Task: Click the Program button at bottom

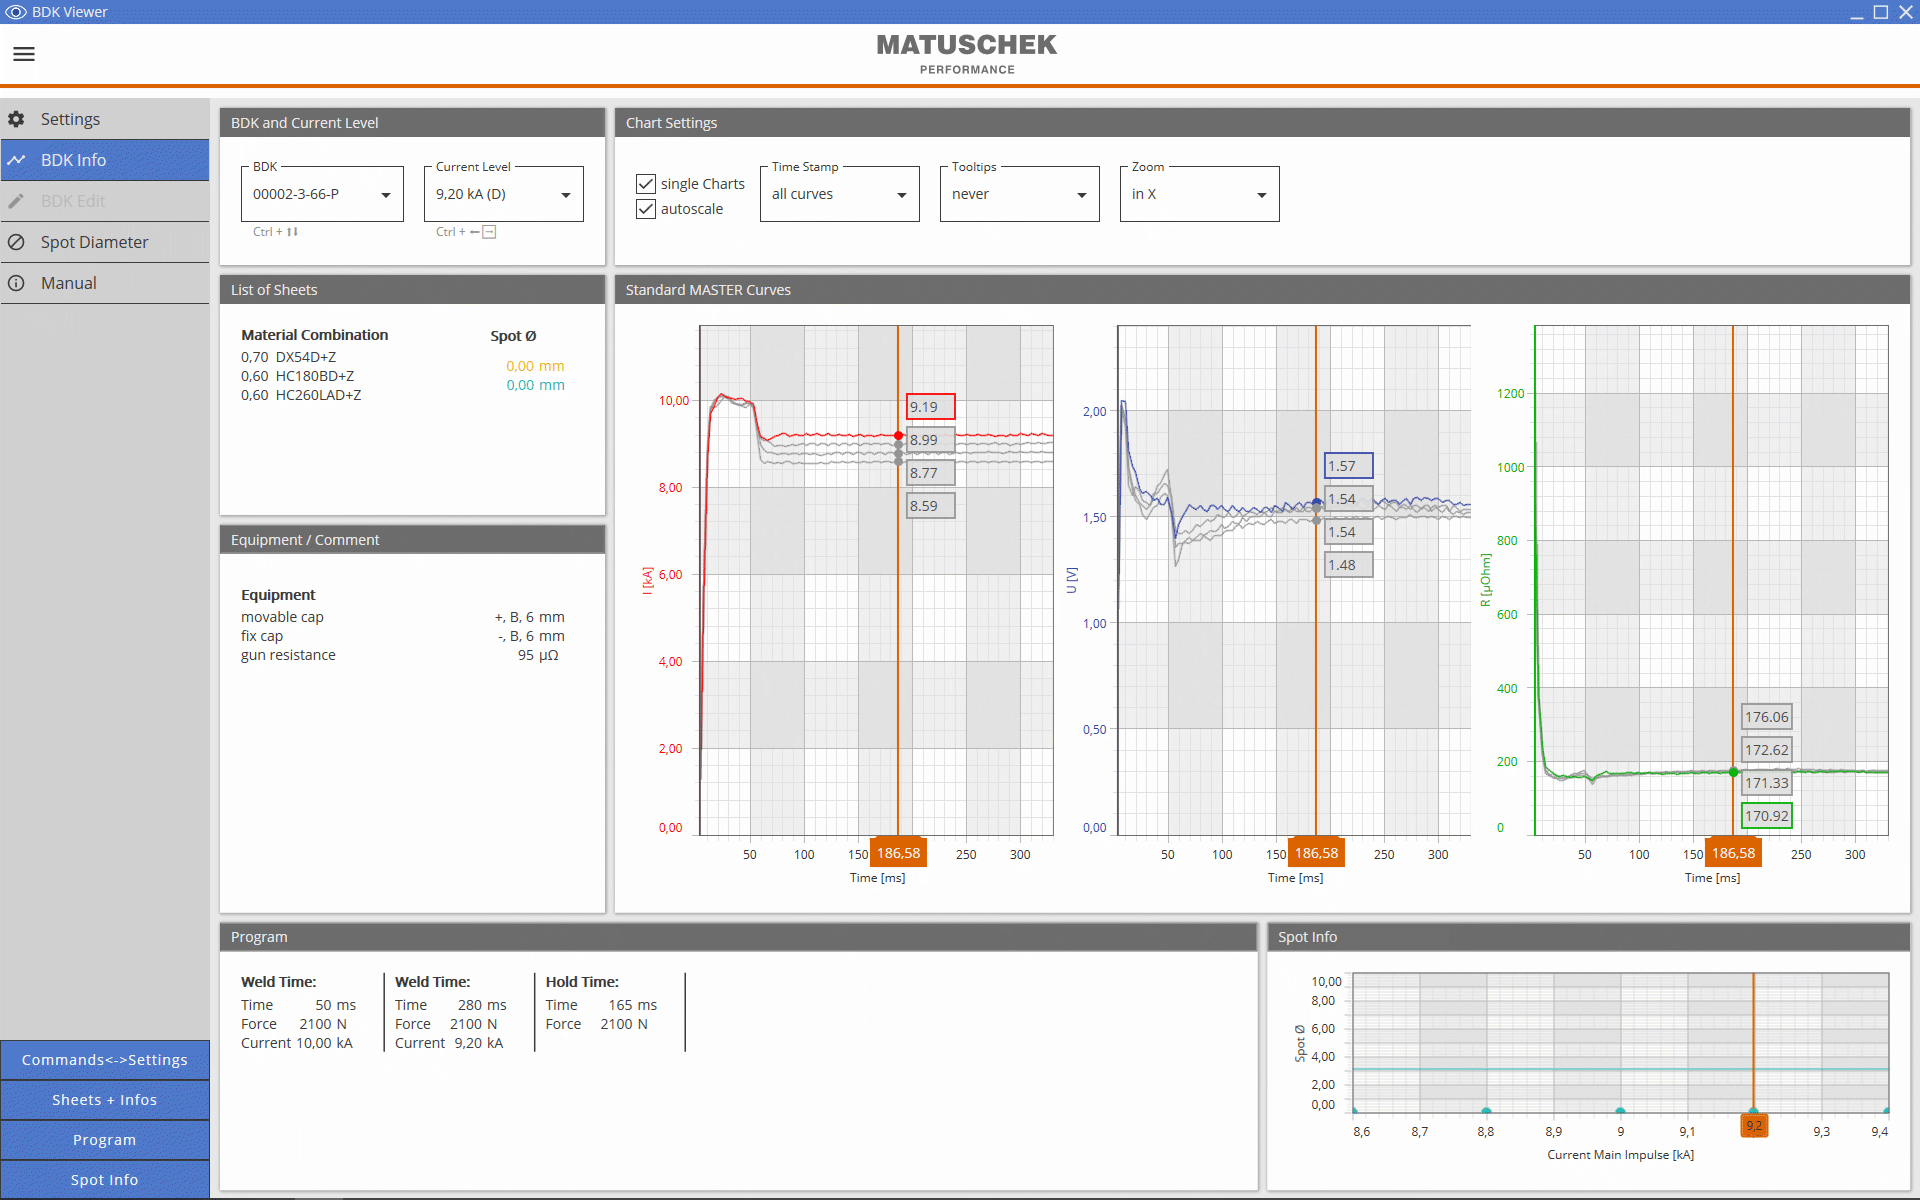Action: pyautogui.click(x=104, y=1139)
